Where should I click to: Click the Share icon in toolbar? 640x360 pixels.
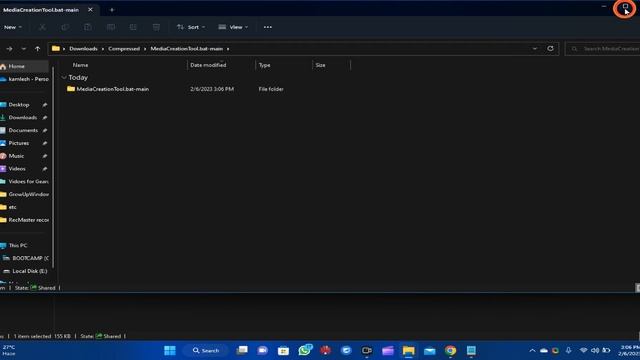click(x=133, y=27)
